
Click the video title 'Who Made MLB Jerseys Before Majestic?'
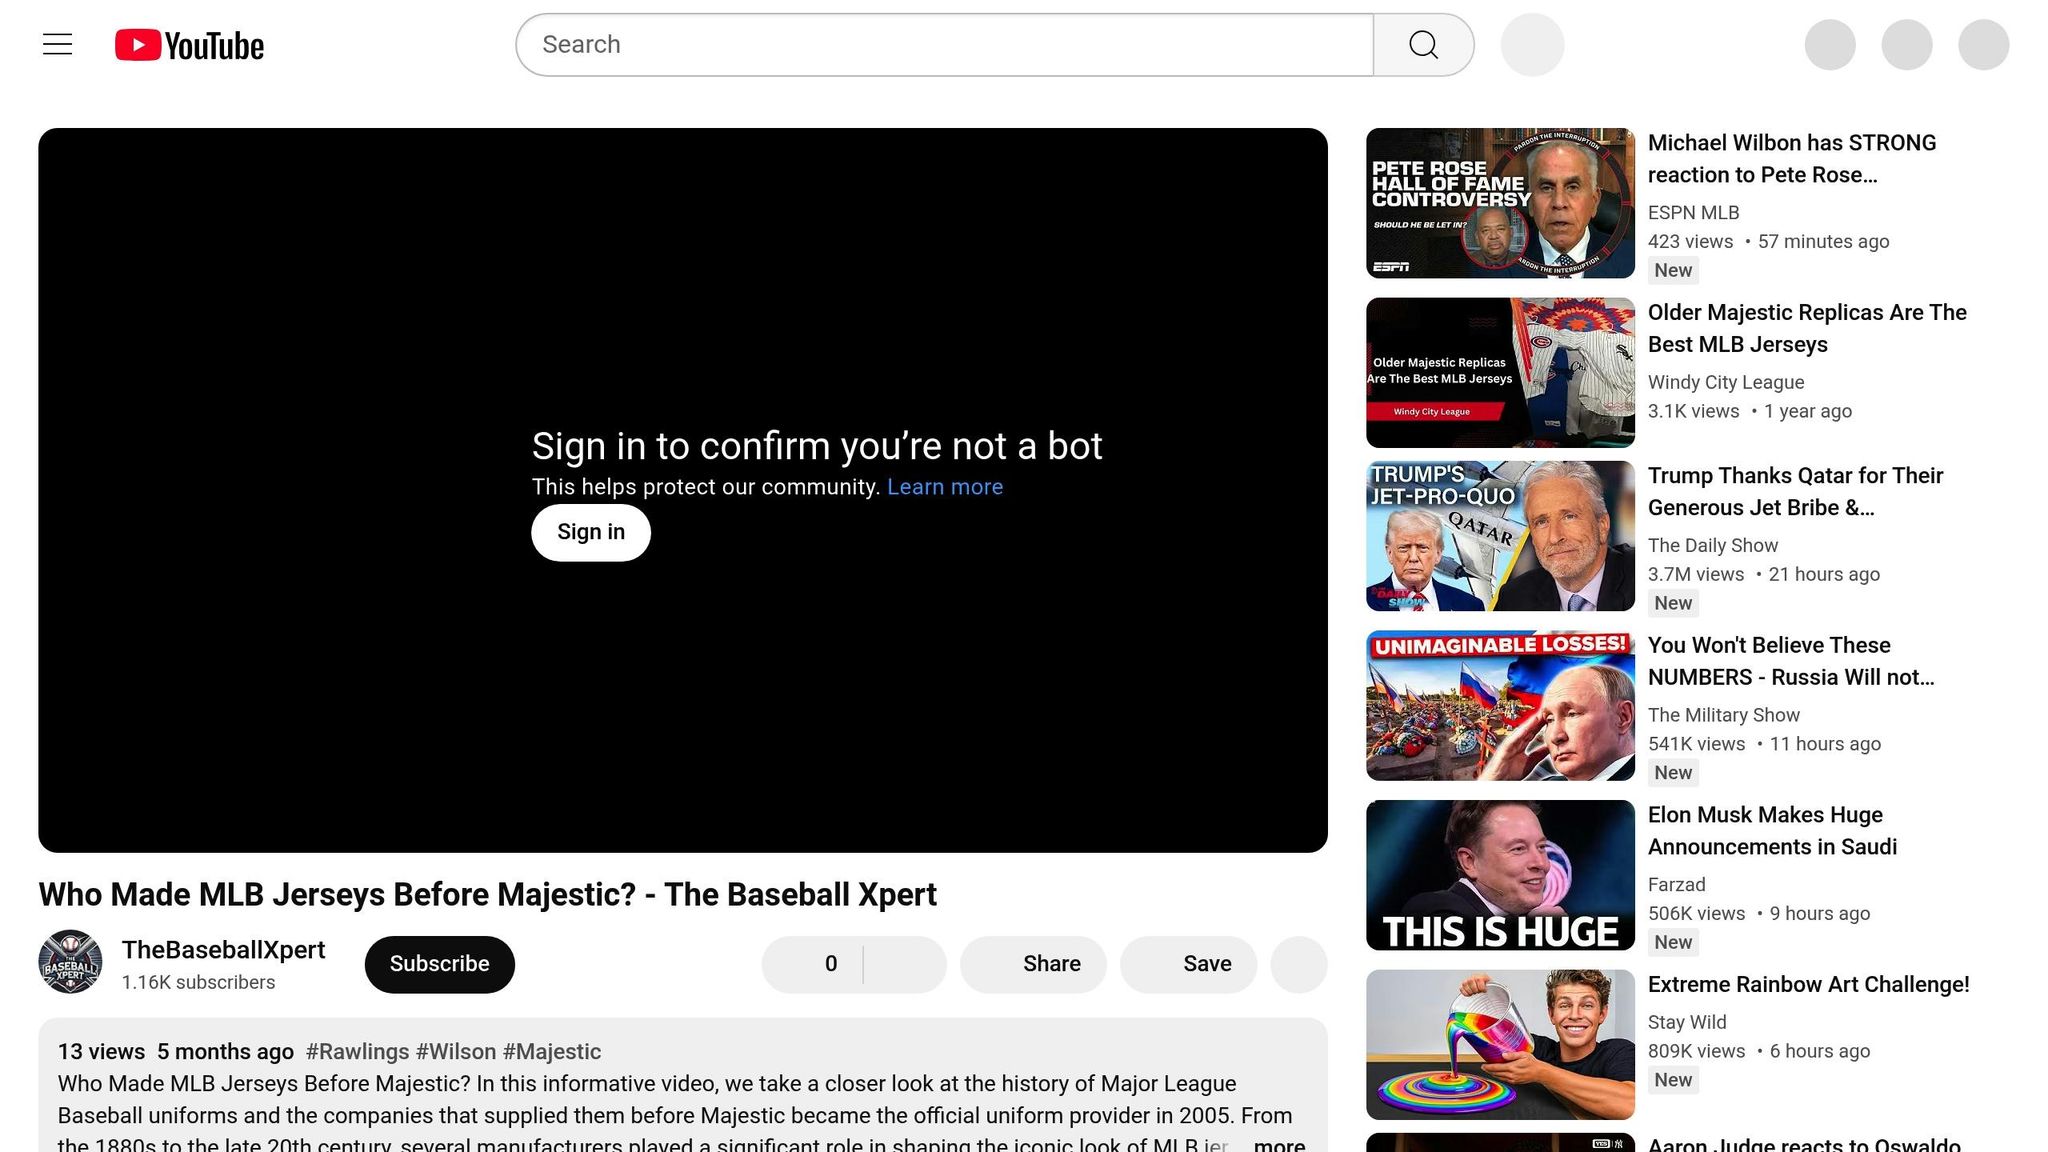(487, 894)
